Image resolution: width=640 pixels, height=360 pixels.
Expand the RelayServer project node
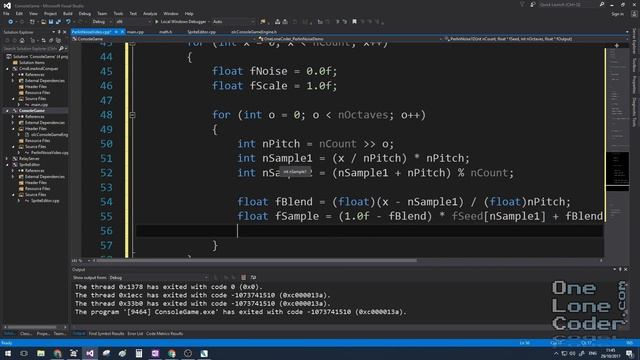[7, 159]
